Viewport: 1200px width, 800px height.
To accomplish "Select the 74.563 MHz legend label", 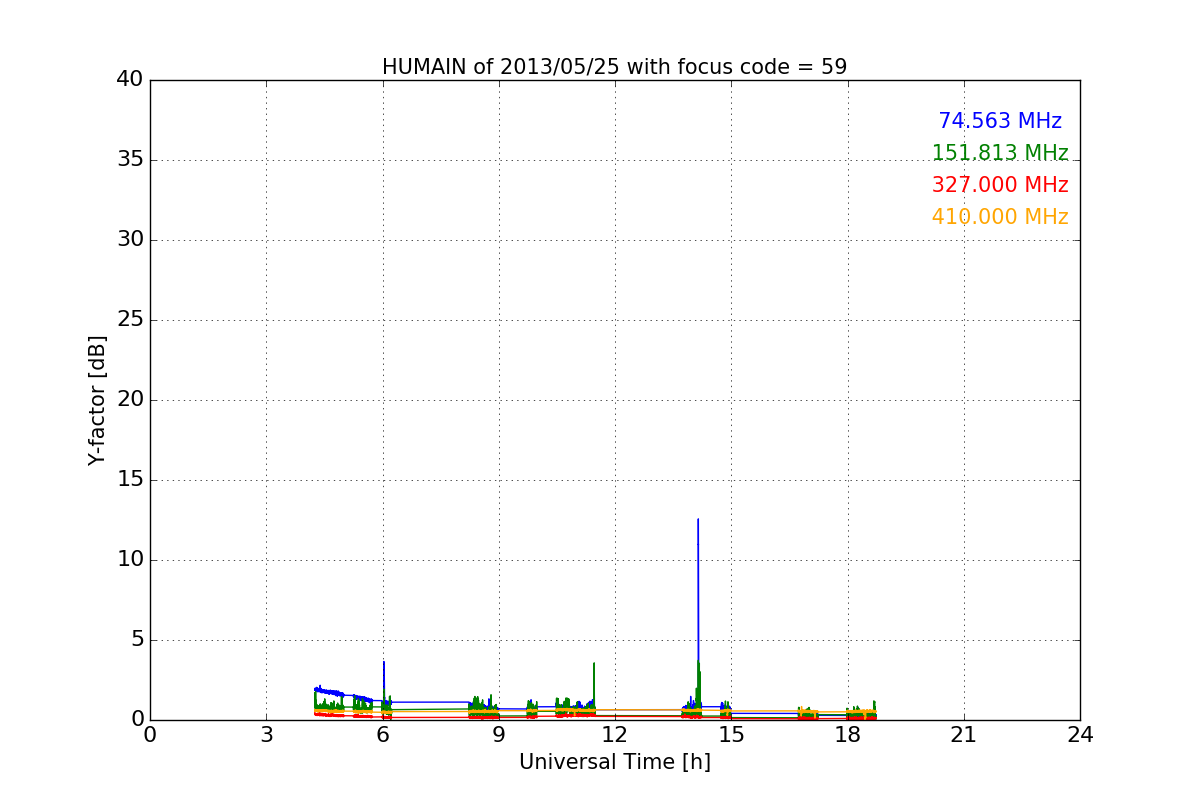I will click(1000, 121).
